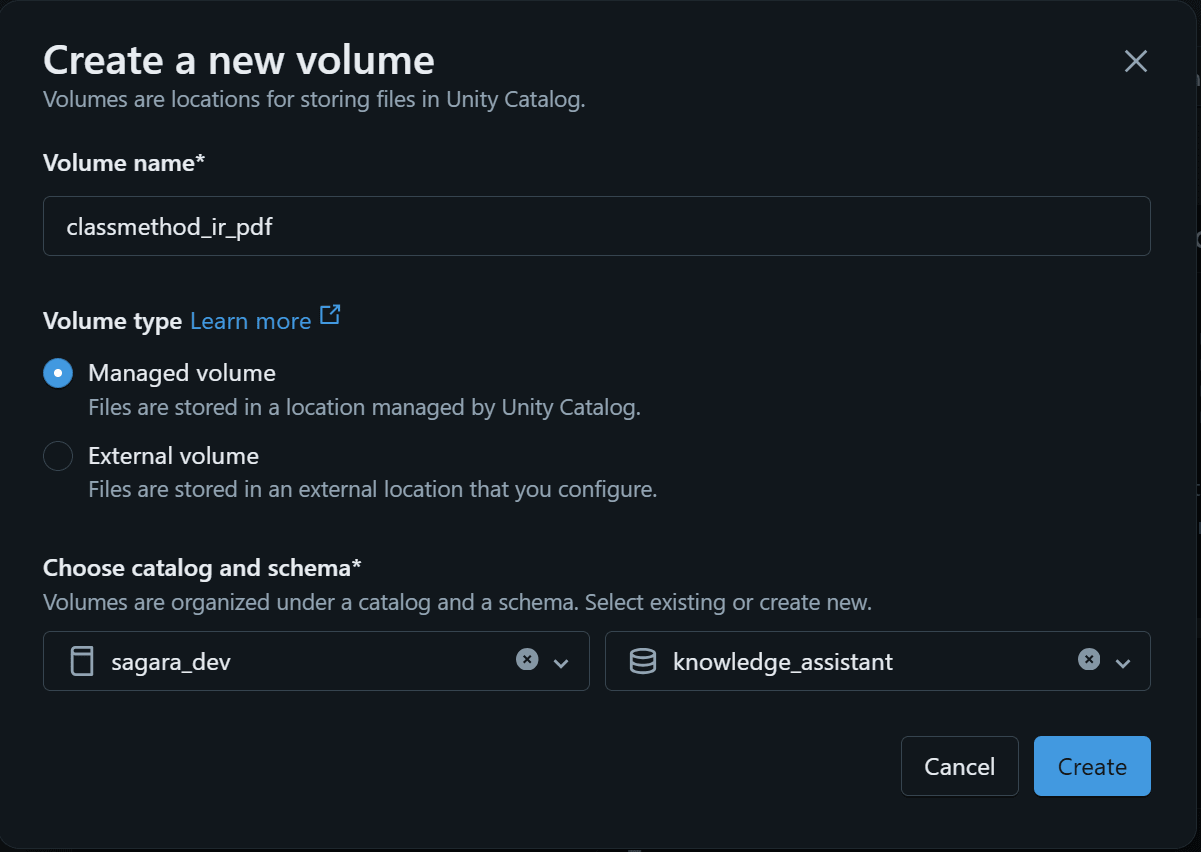Open the Learn more link

pos(250,321)
